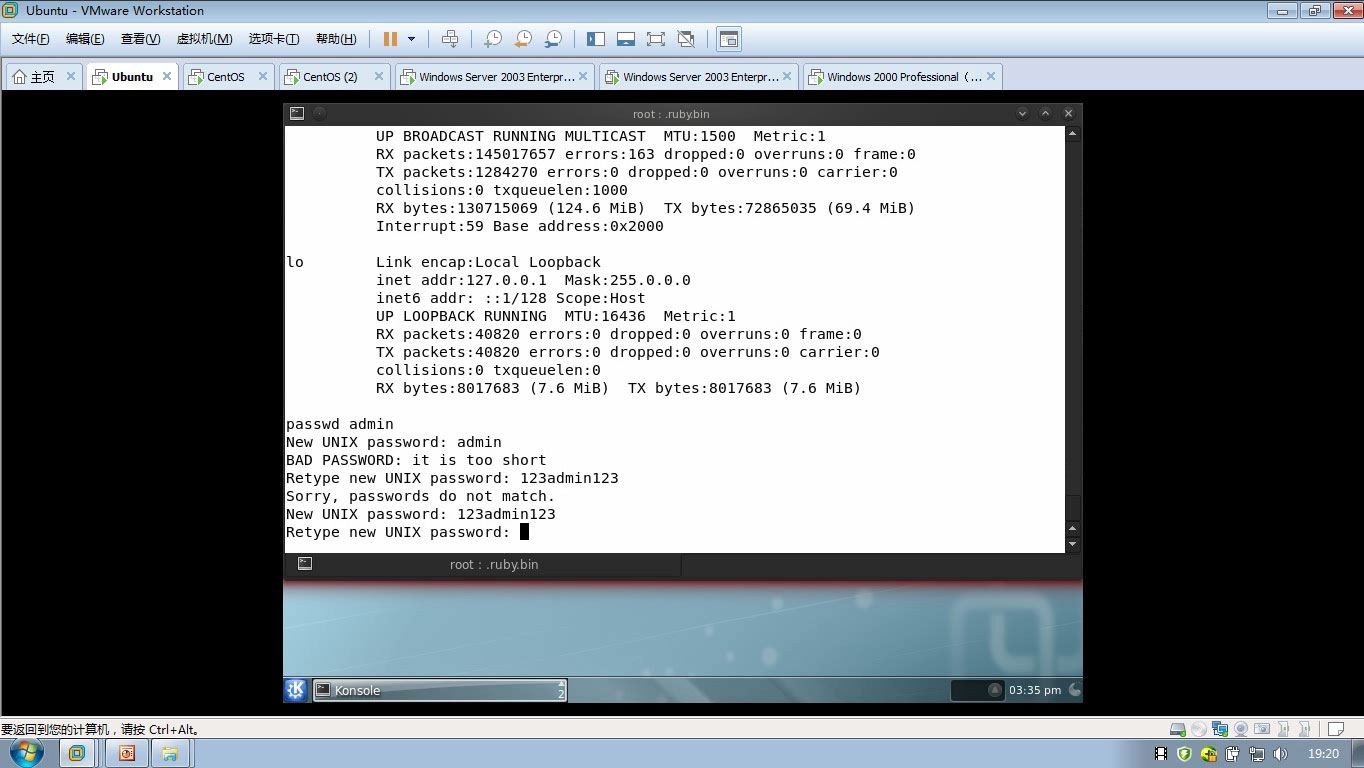The image size is (1364, 768).
Task: Enter full screen mode
Action: click(656, 39)
